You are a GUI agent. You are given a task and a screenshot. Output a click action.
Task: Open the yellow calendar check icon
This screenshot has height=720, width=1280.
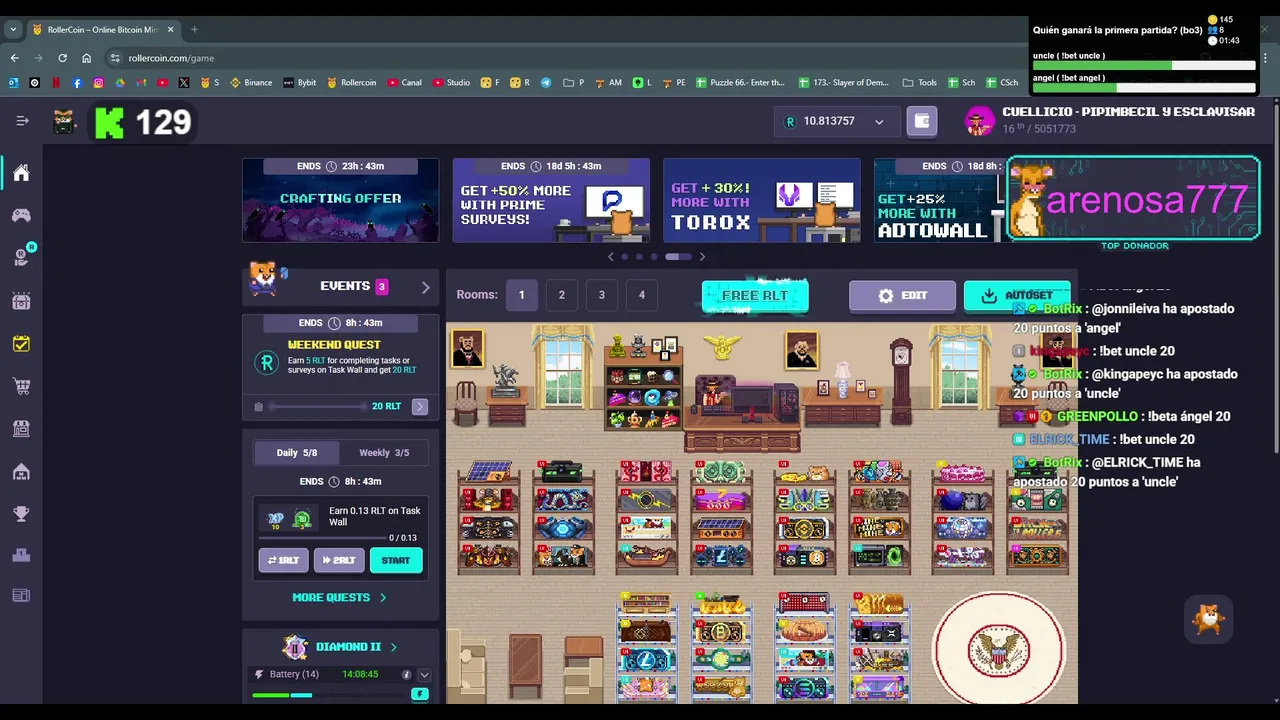pyautogui.click(x=21, y=343)
